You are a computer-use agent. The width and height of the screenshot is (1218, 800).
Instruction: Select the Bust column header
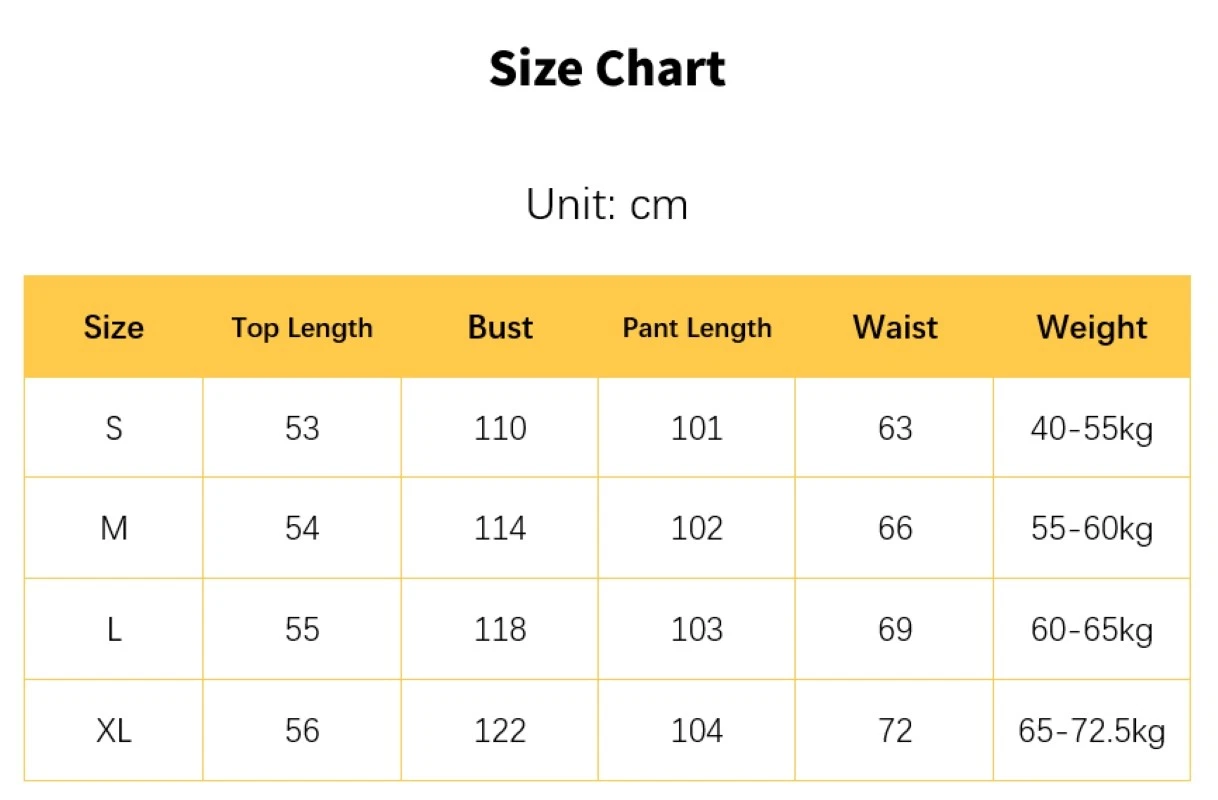(500, 328)
